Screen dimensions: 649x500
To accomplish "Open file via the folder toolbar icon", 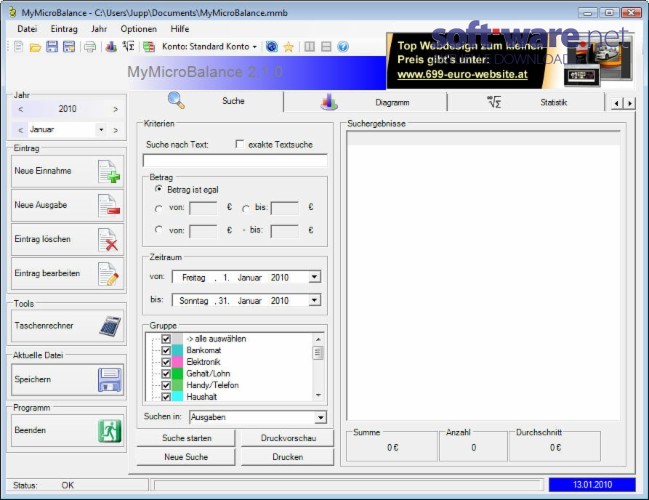I will [x=35, y=47].
